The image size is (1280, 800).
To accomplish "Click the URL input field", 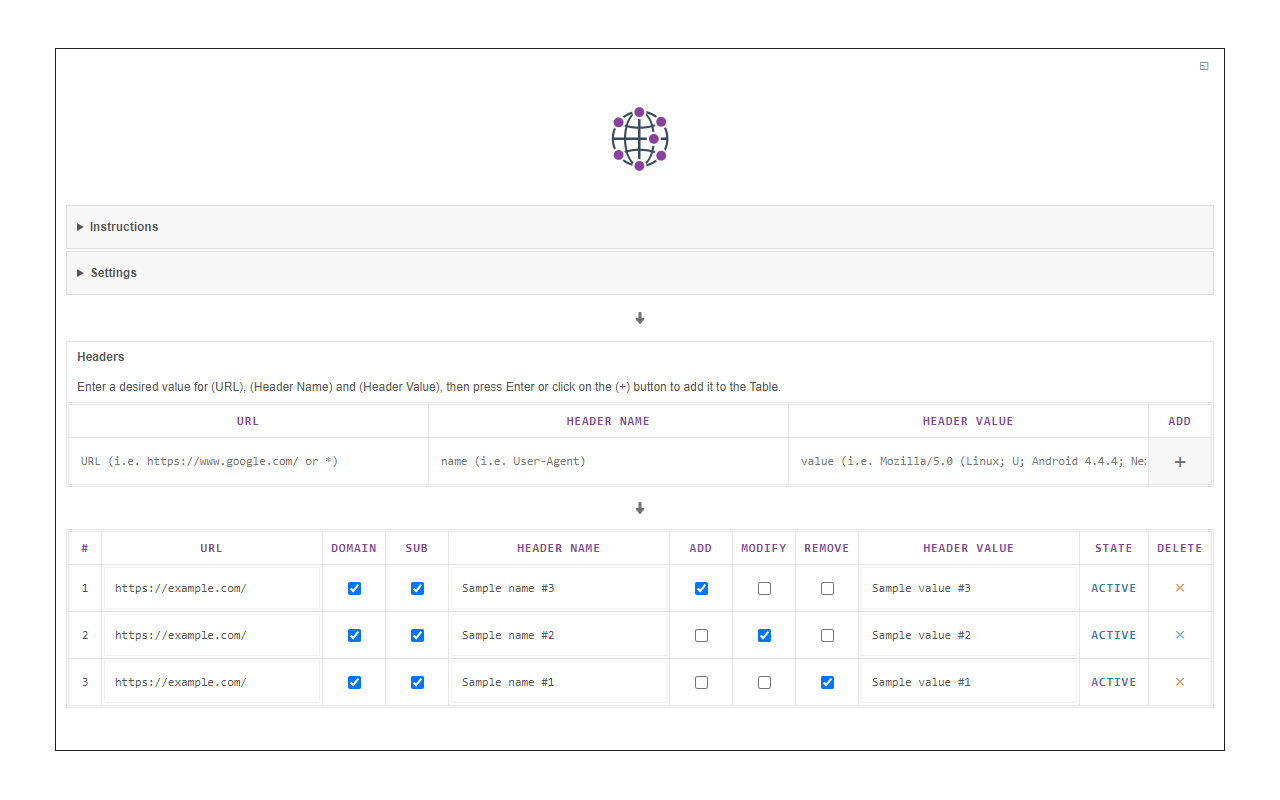I will coord(247,461).
